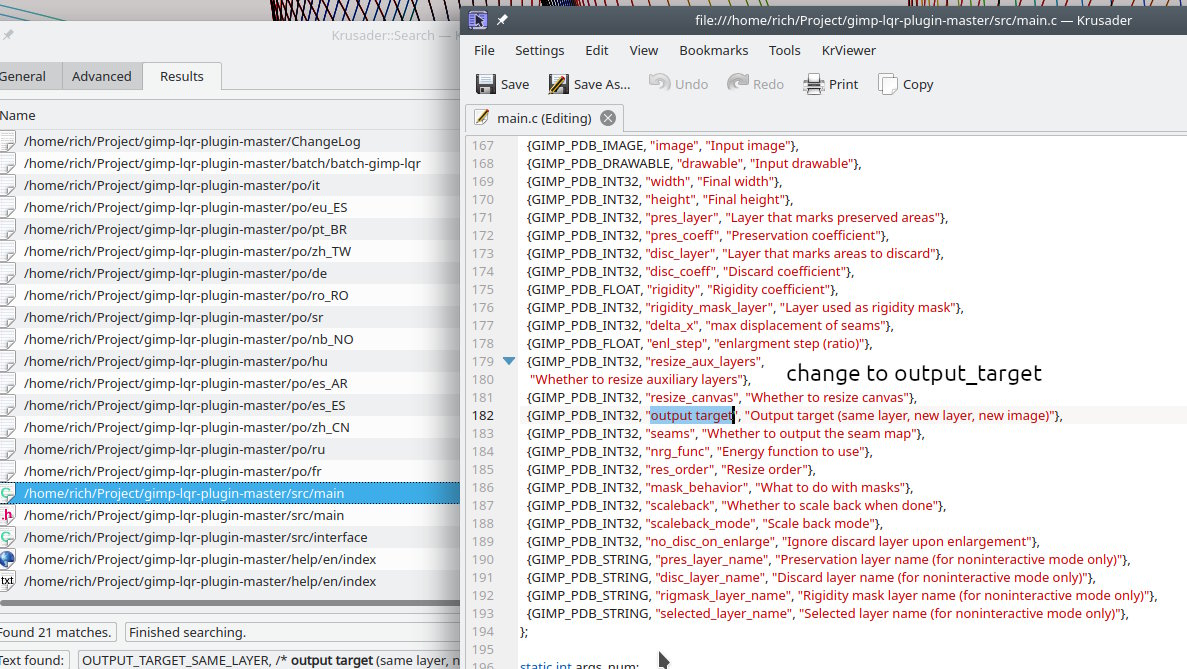The height and width of the screenshot is (669, 1187).
Task: Open the Settings menu
Action: 539,50
